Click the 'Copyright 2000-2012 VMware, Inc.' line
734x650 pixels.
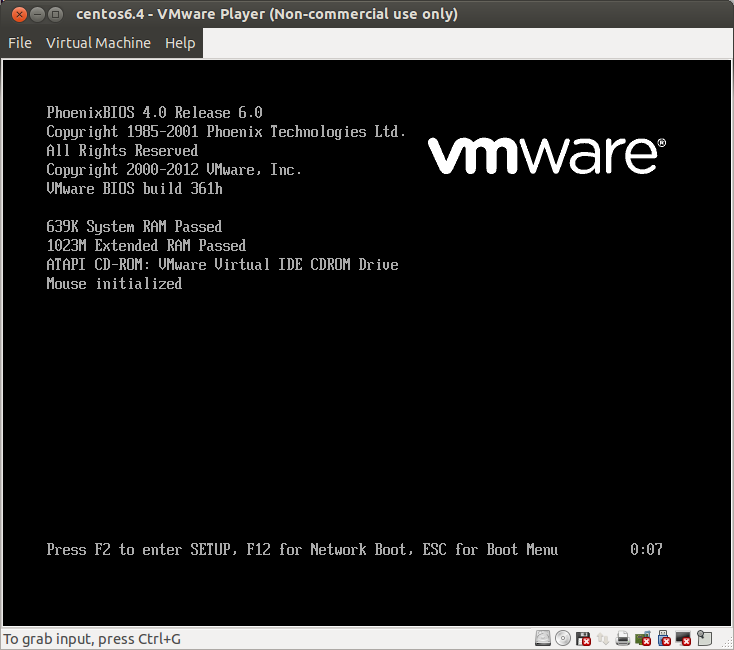174,170
